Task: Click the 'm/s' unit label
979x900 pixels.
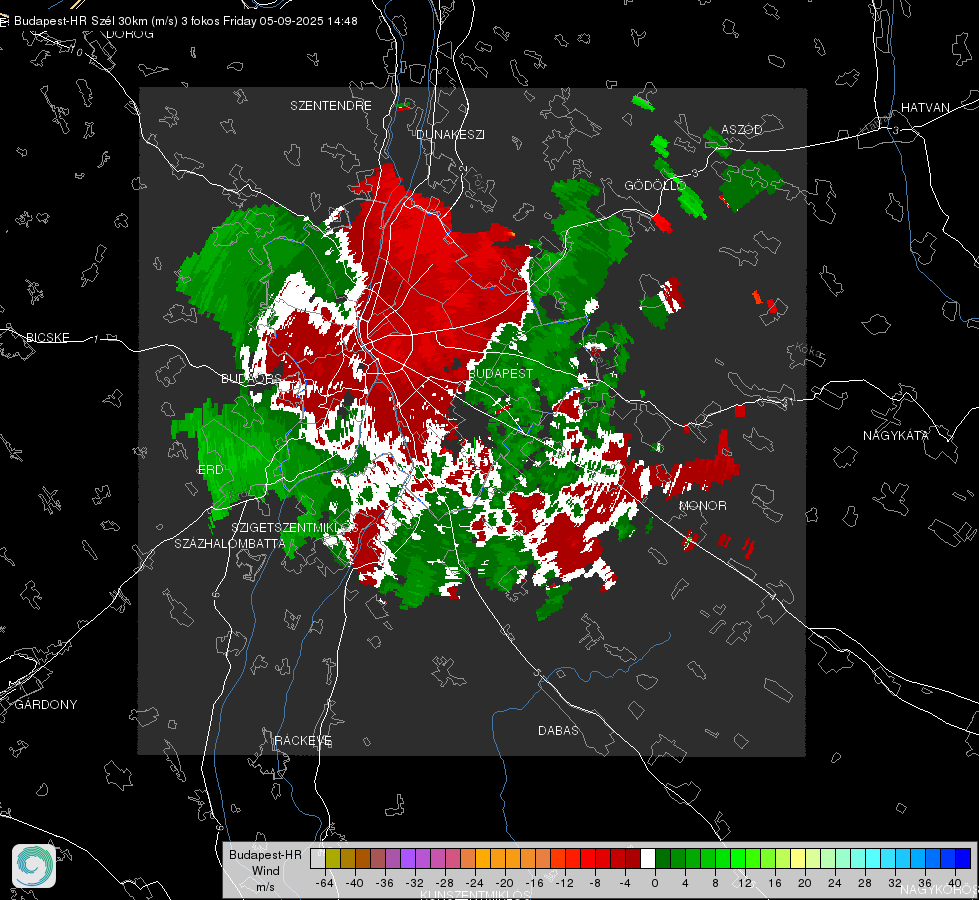Action: click(265, 886)
